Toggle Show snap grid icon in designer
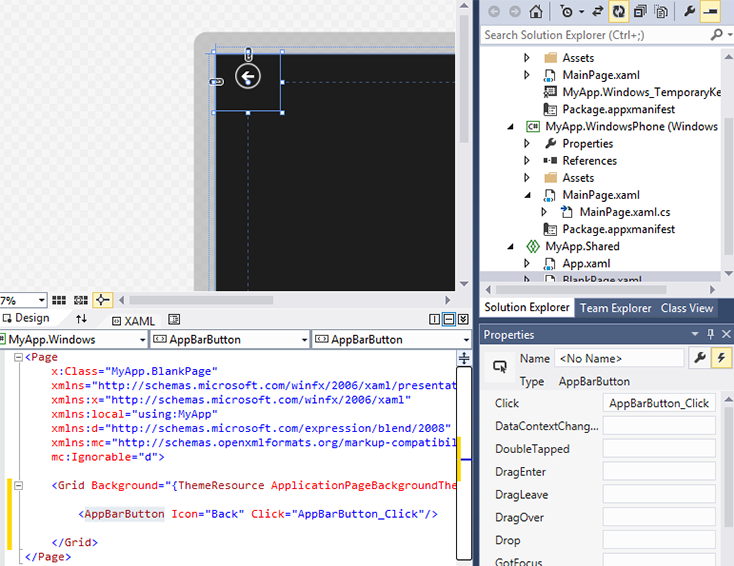Image resolution: width=734 pixels, height=566 pixels. pyautogui.click(x=59, y=300)
